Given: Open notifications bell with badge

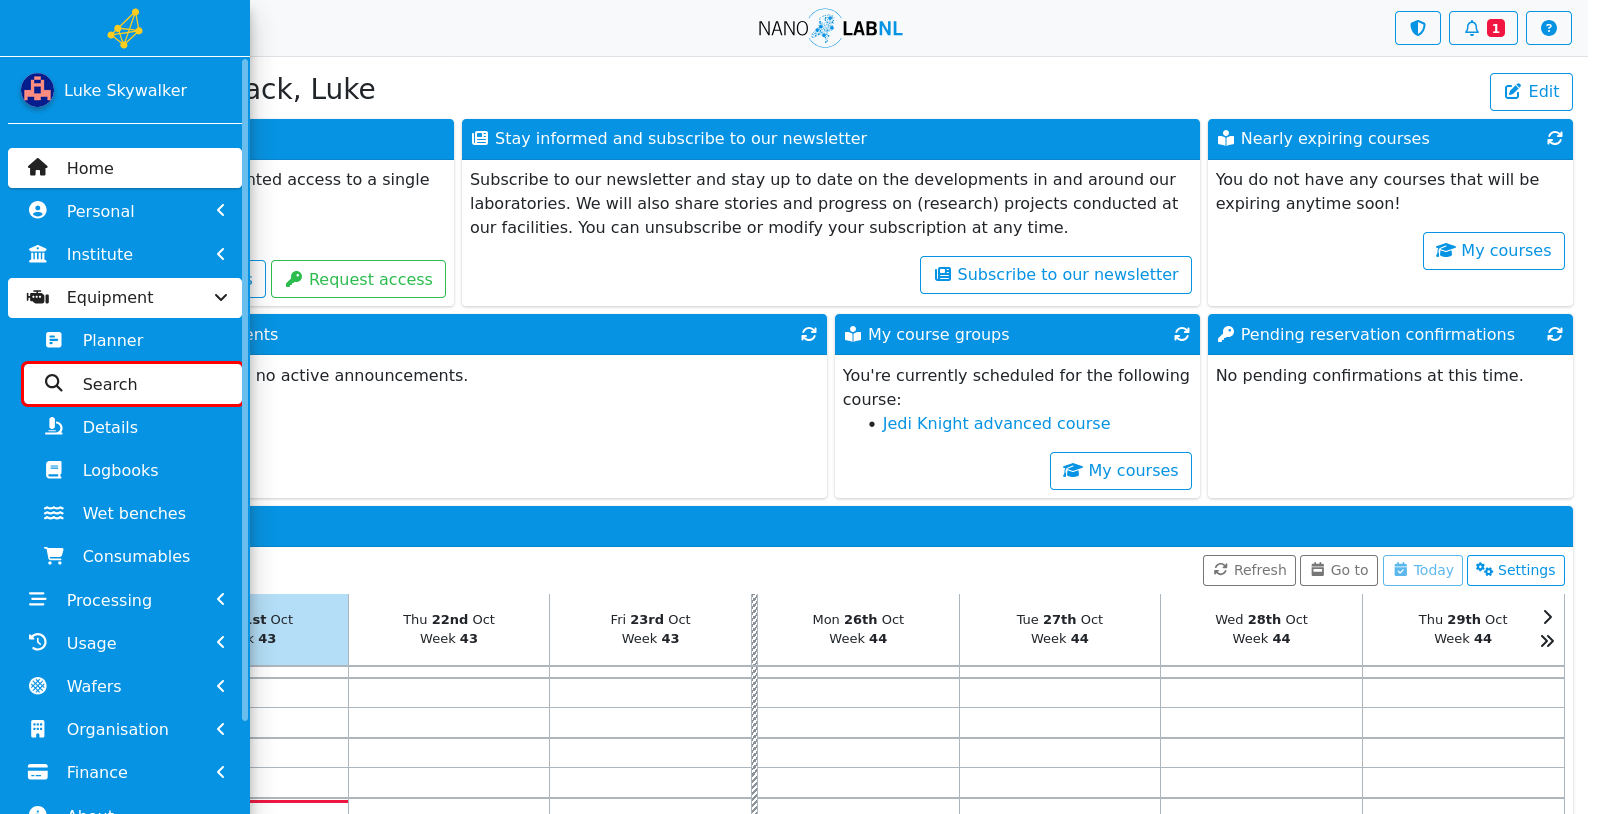Looking at the screenshot, I should 1483,28.
